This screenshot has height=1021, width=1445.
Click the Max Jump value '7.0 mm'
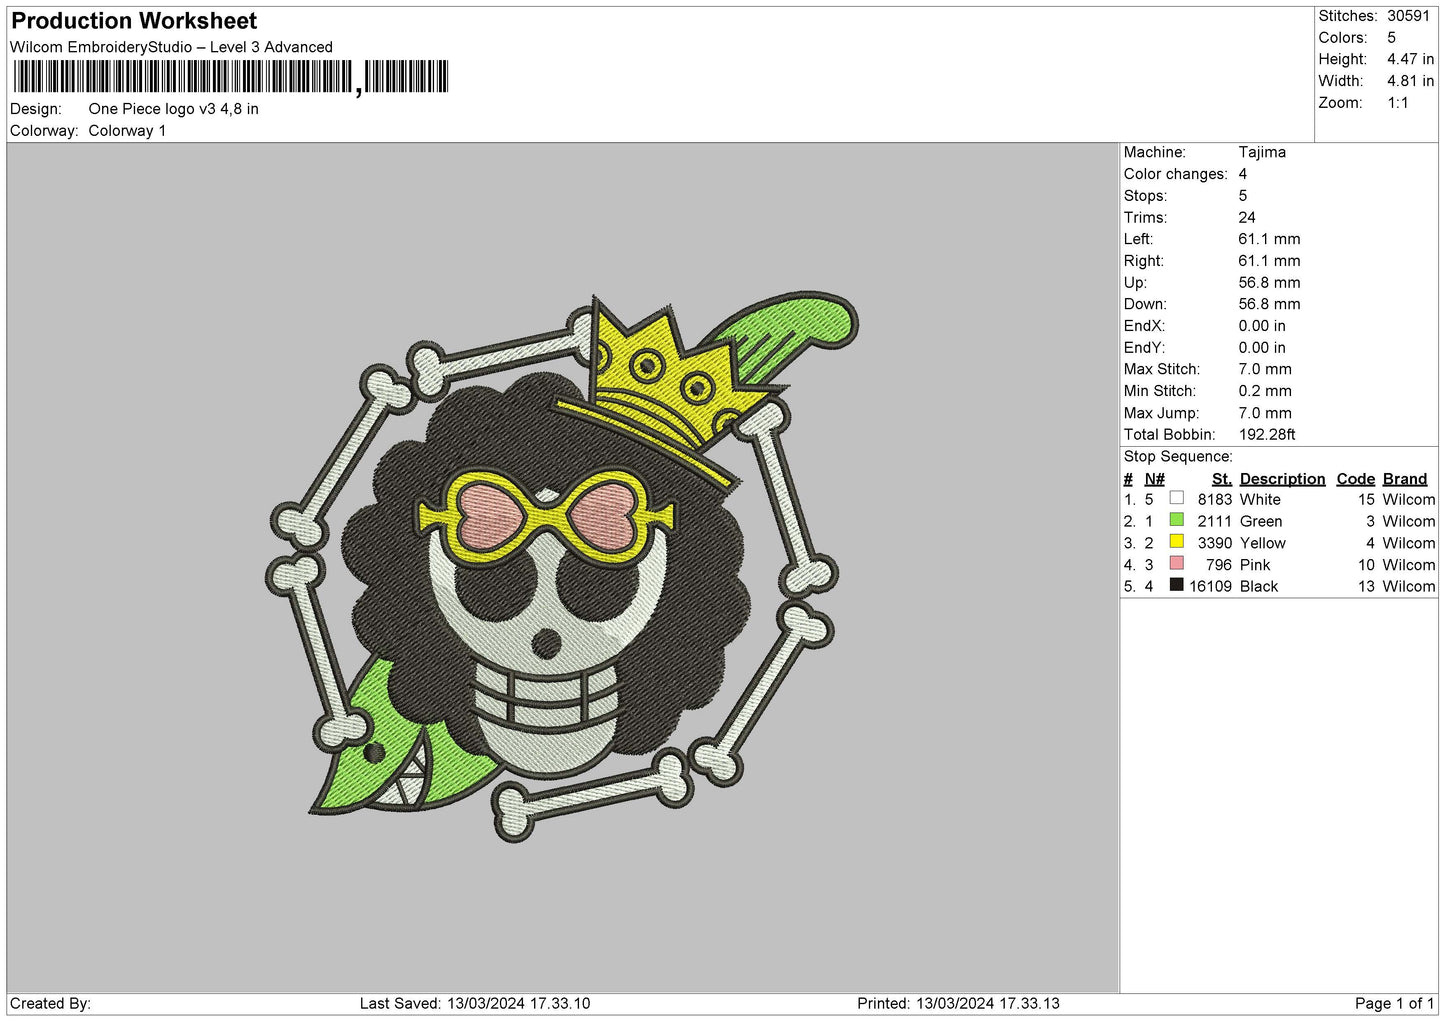[1265, 413]
